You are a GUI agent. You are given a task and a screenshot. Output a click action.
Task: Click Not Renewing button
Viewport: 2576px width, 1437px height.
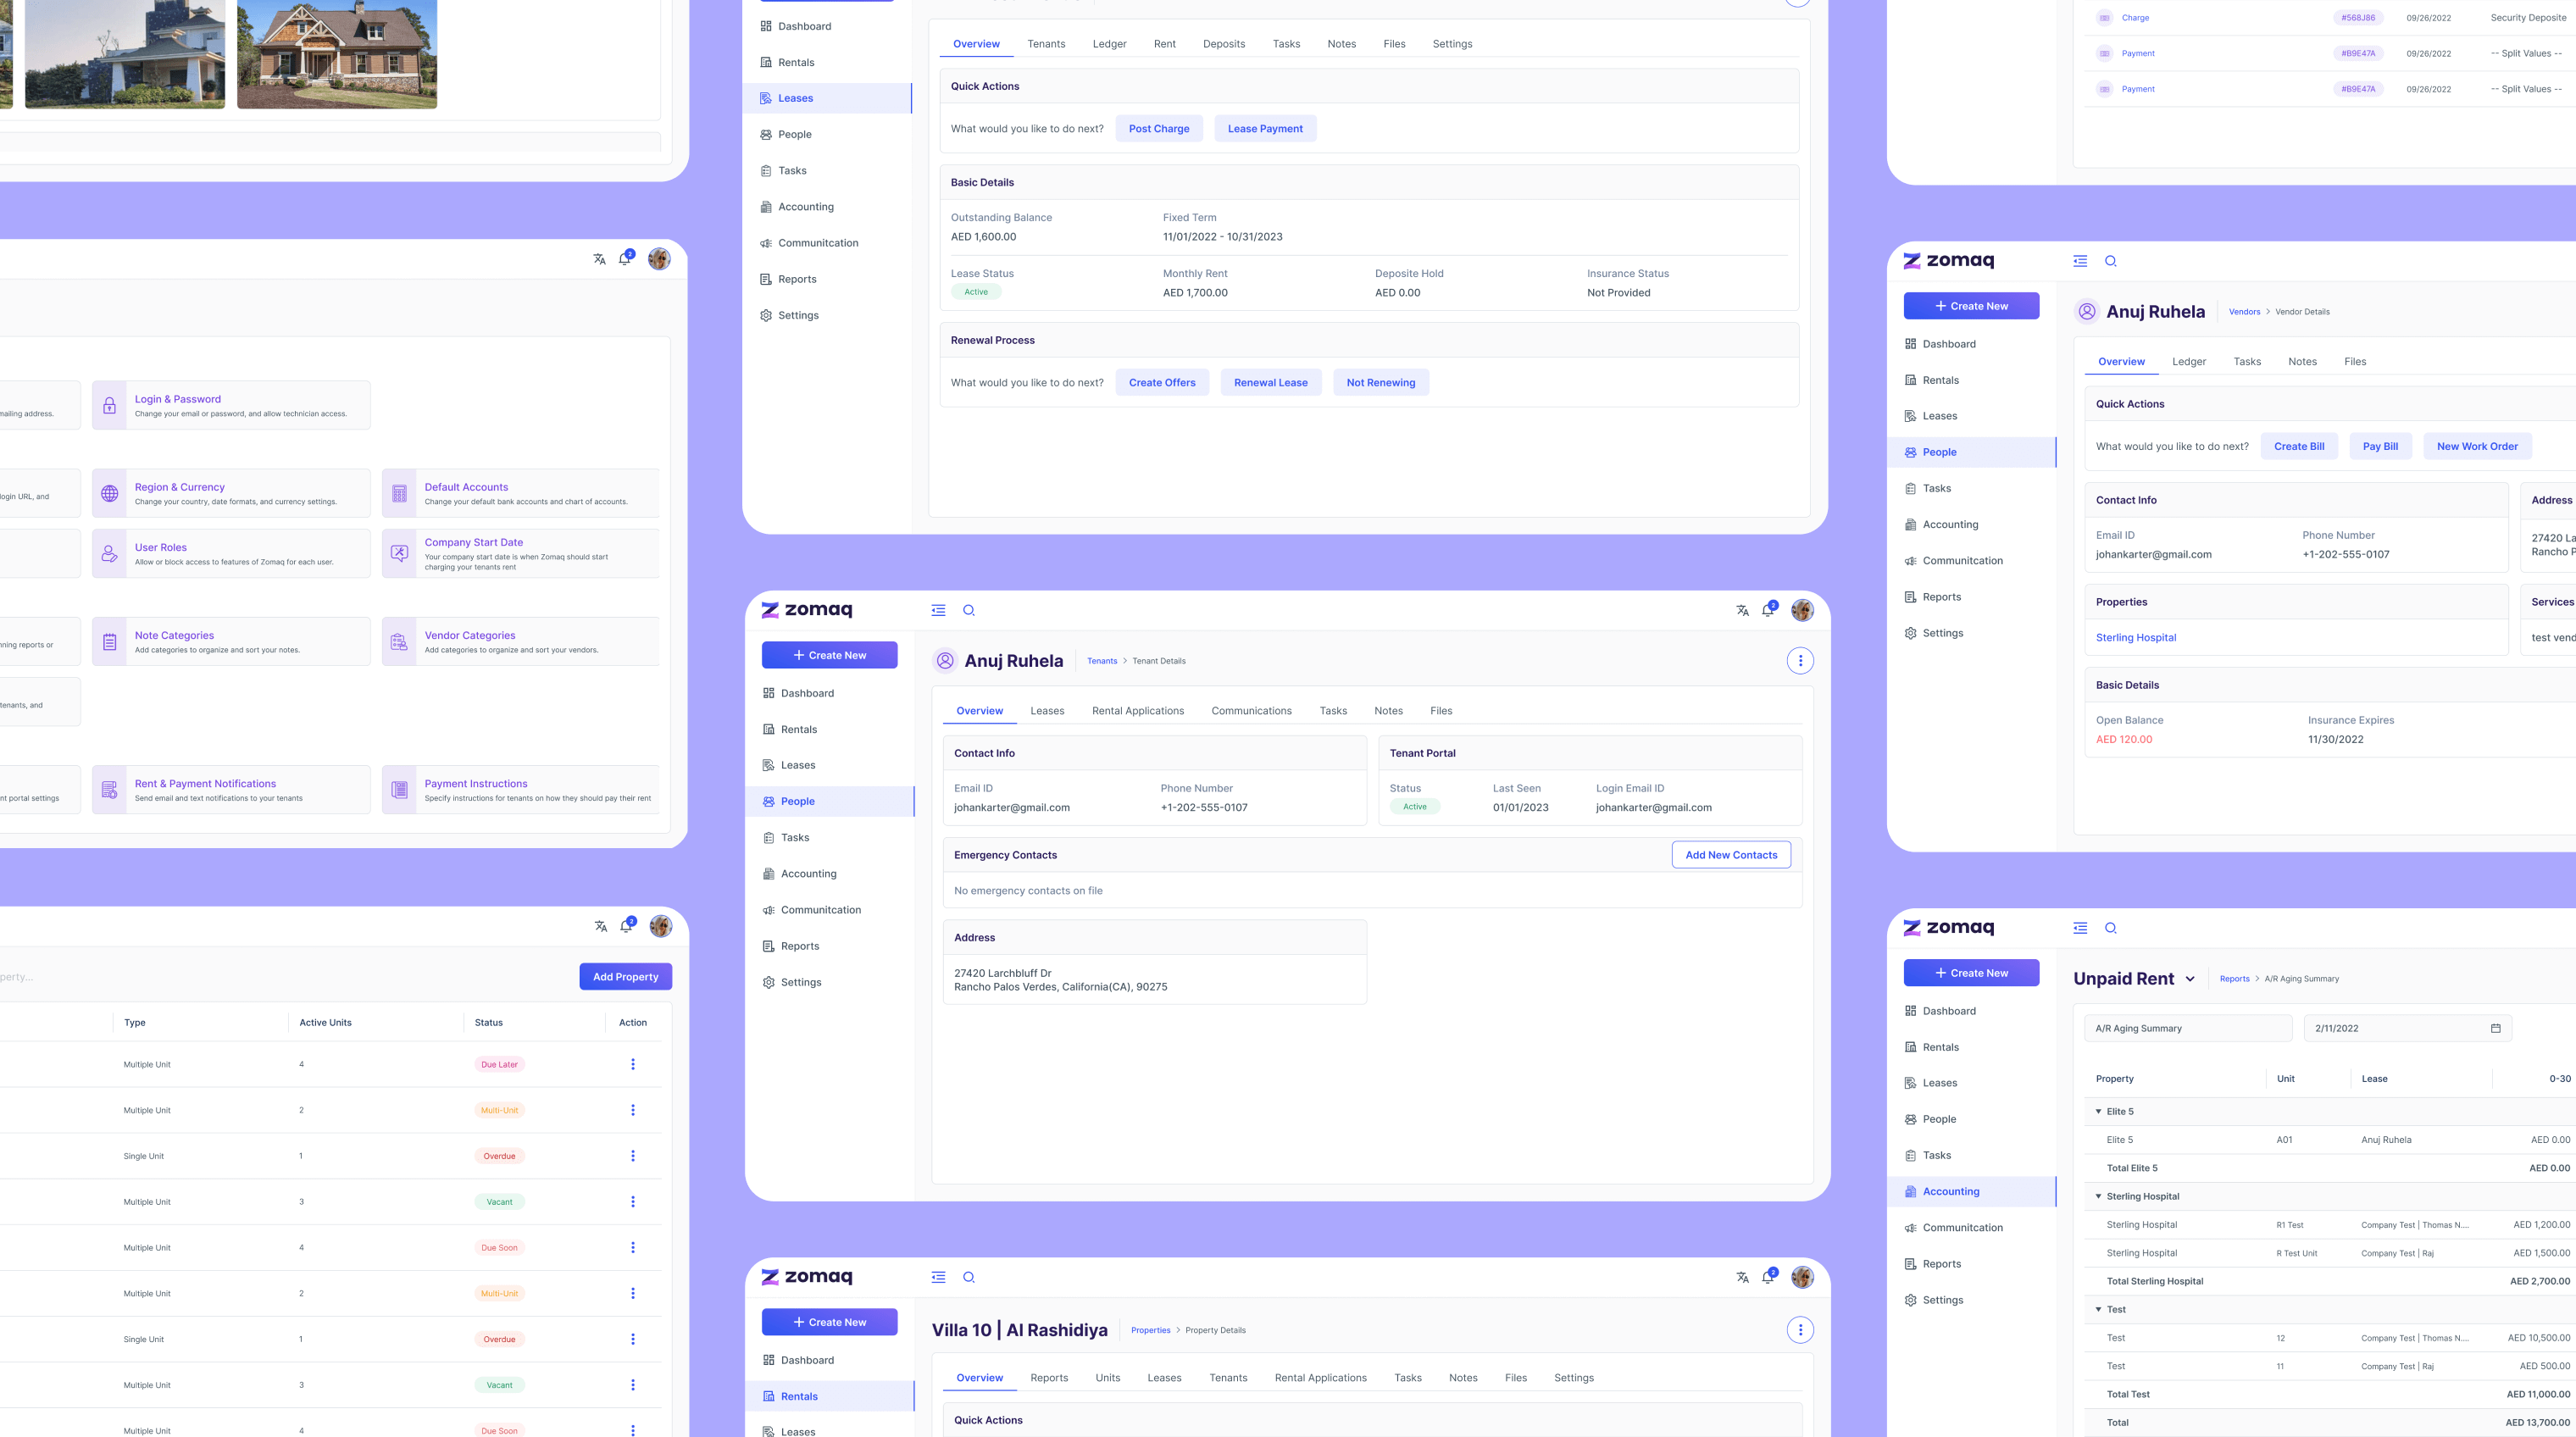1380,383
